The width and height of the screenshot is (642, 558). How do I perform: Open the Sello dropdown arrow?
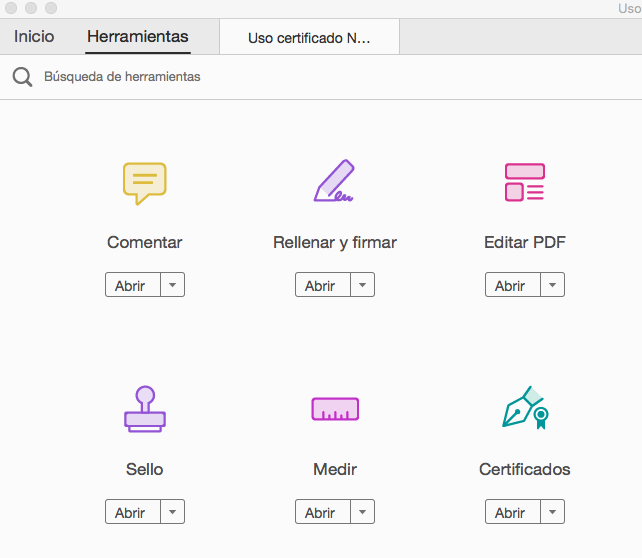point(172,512)
